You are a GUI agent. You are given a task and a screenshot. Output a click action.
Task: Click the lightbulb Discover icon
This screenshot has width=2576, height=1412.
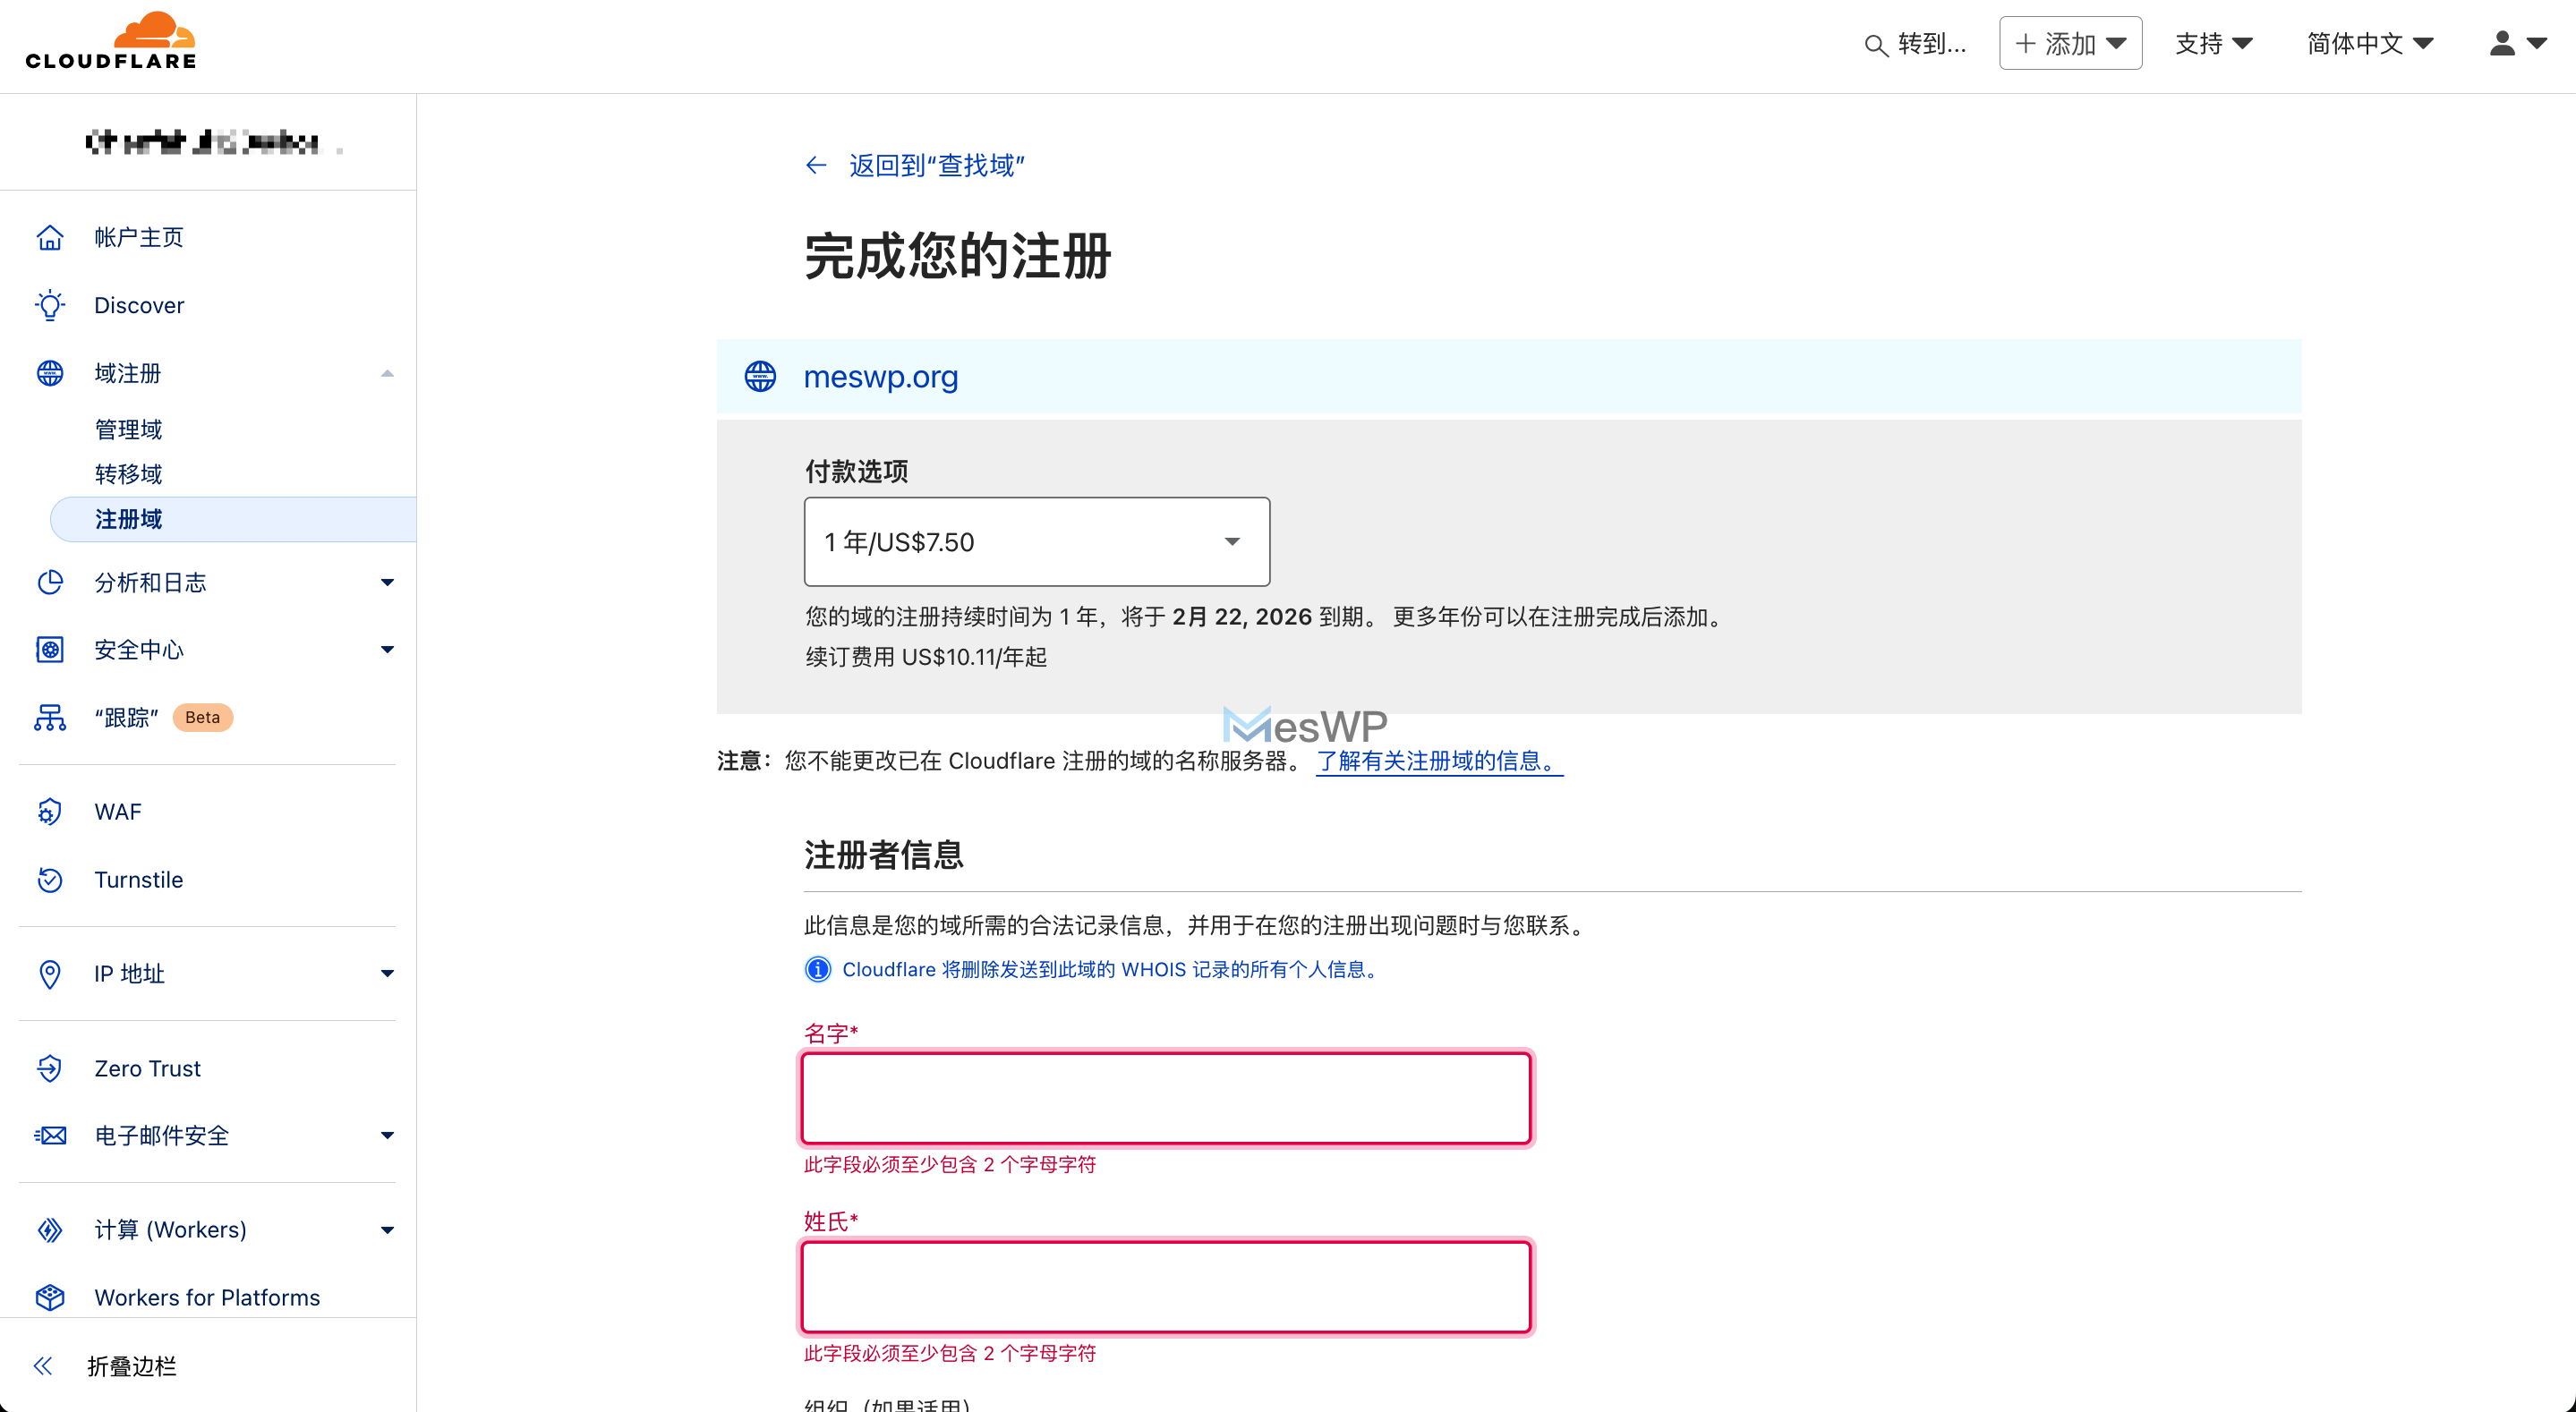(x=50, y=305)
